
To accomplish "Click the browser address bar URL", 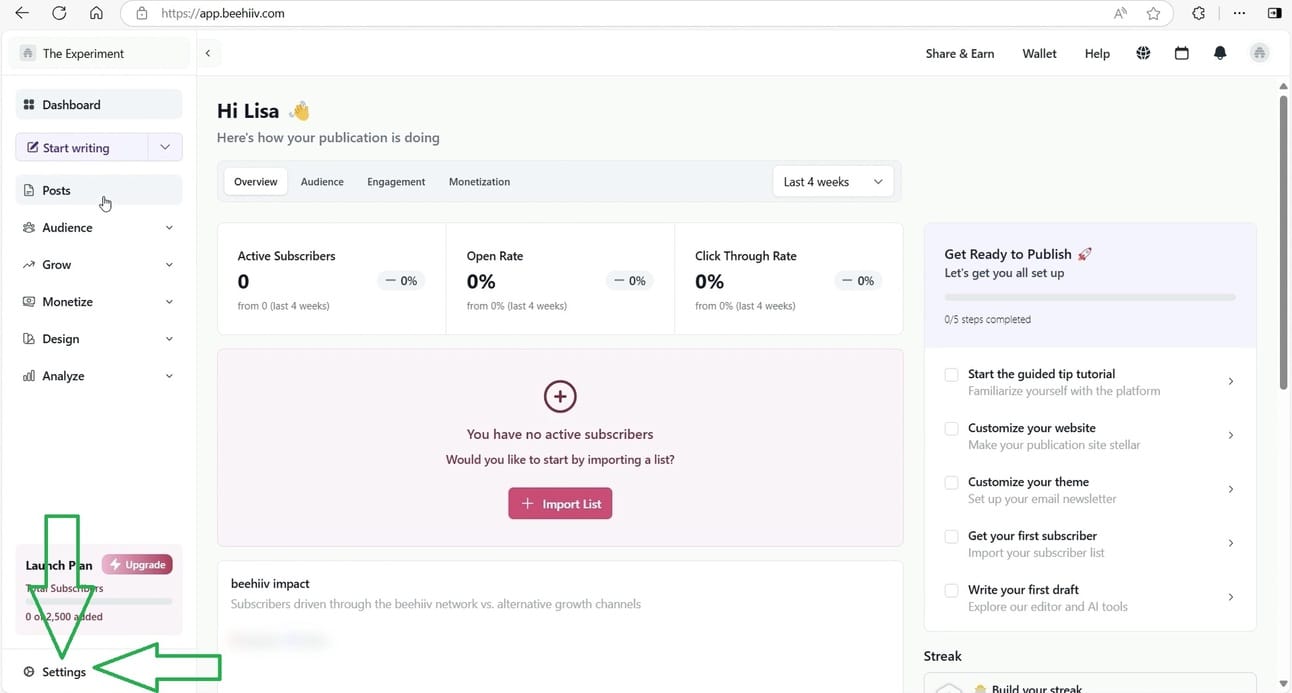I will point(223,14).
